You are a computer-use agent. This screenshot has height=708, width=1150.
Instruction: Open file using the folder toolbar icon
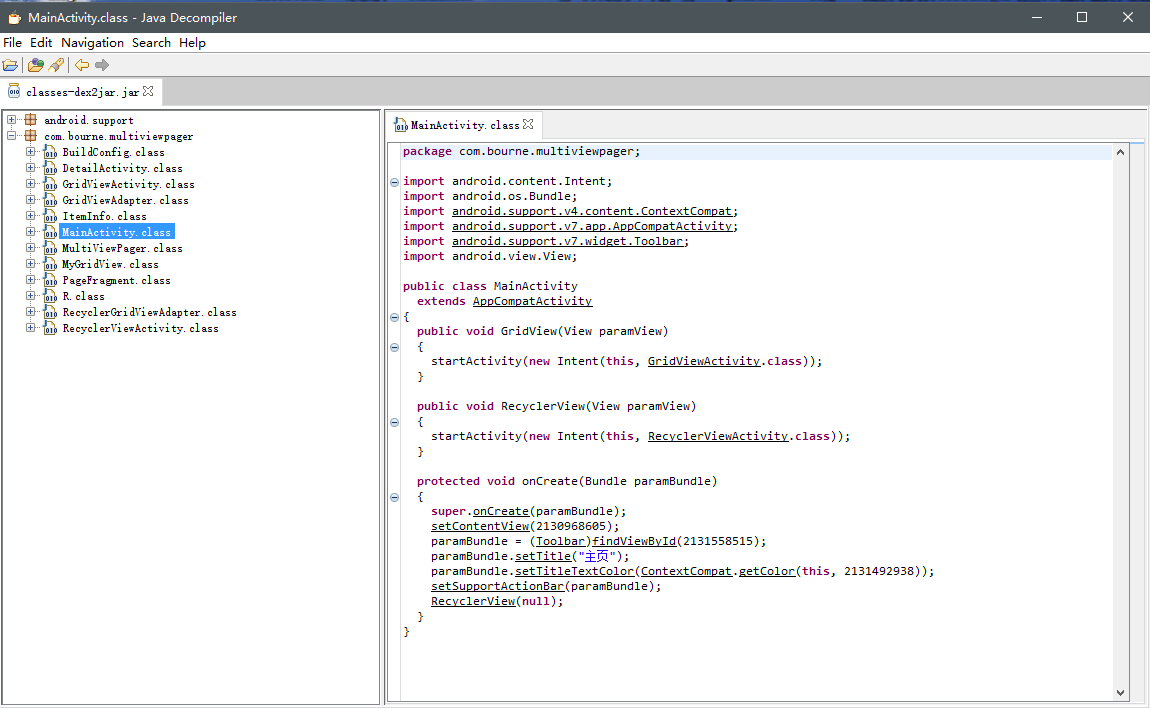10,65
